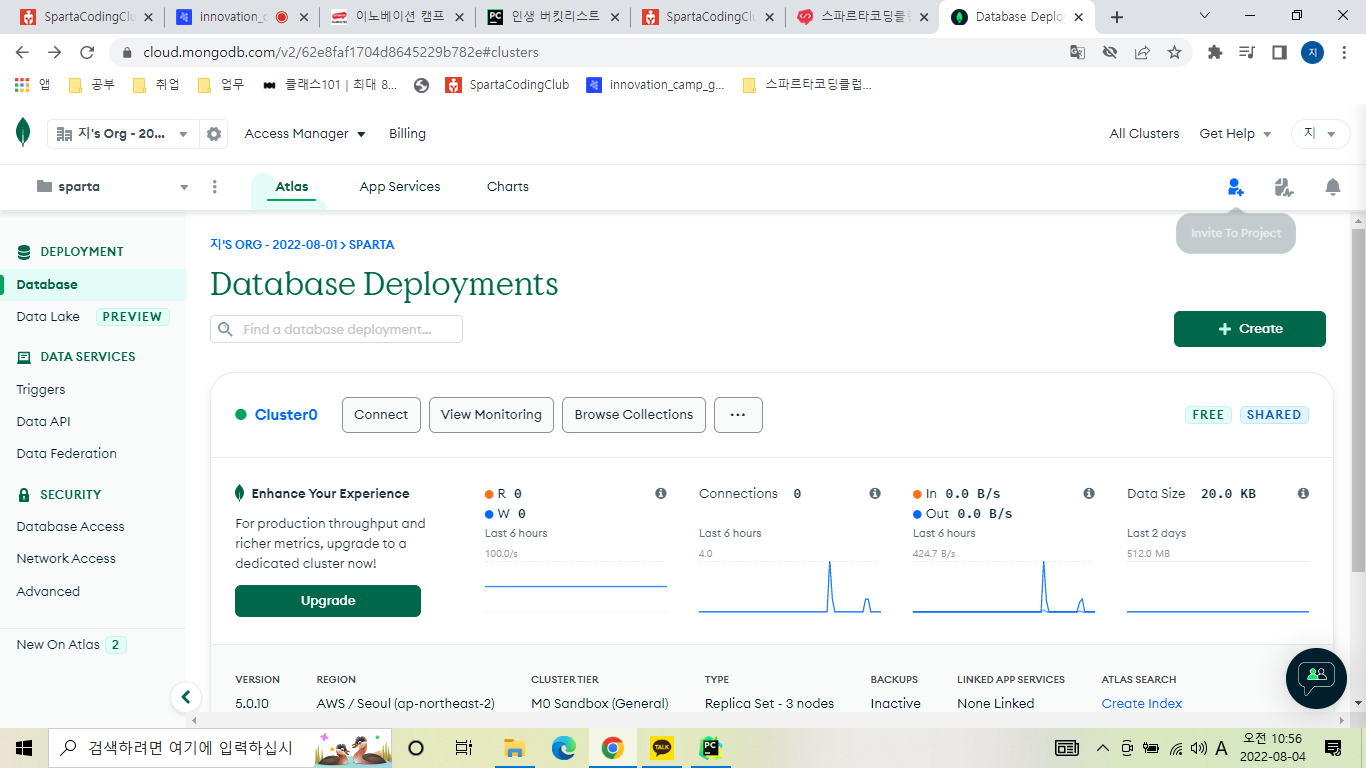1366x768 pixels.
Task: Expand the organization selector dropdown
Action: point(122,134)
